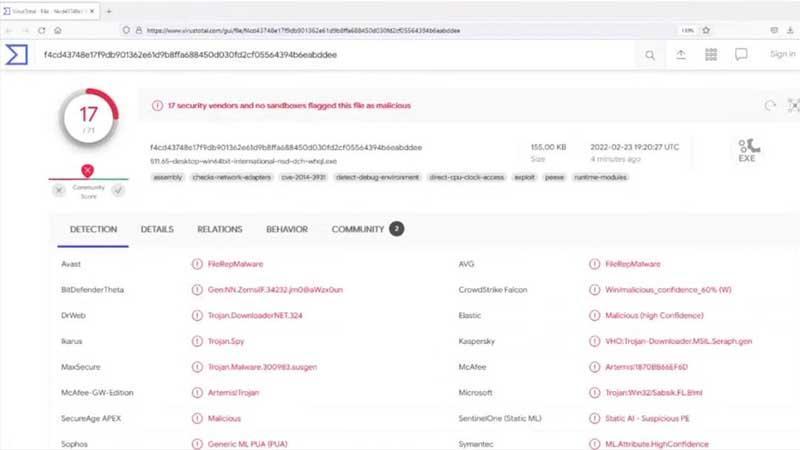The image size is (800, 450).
Task: Click the cve-2014-3931 tag
Action: [303, 177]
